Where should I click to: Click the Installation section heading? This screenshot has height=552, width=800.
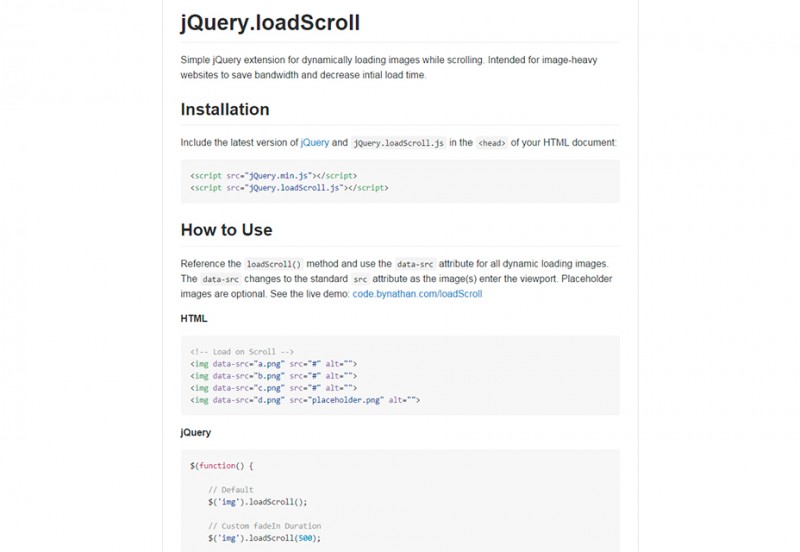click(225, 109)
